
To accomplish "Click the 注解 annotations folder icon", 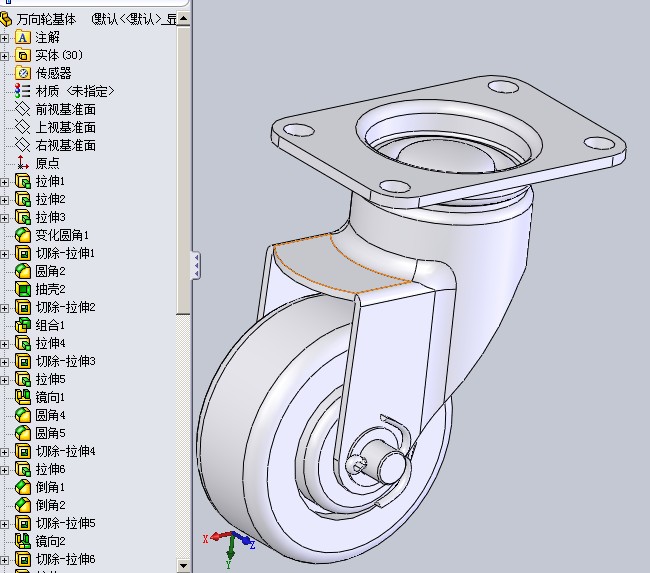I will pos(23,37).
